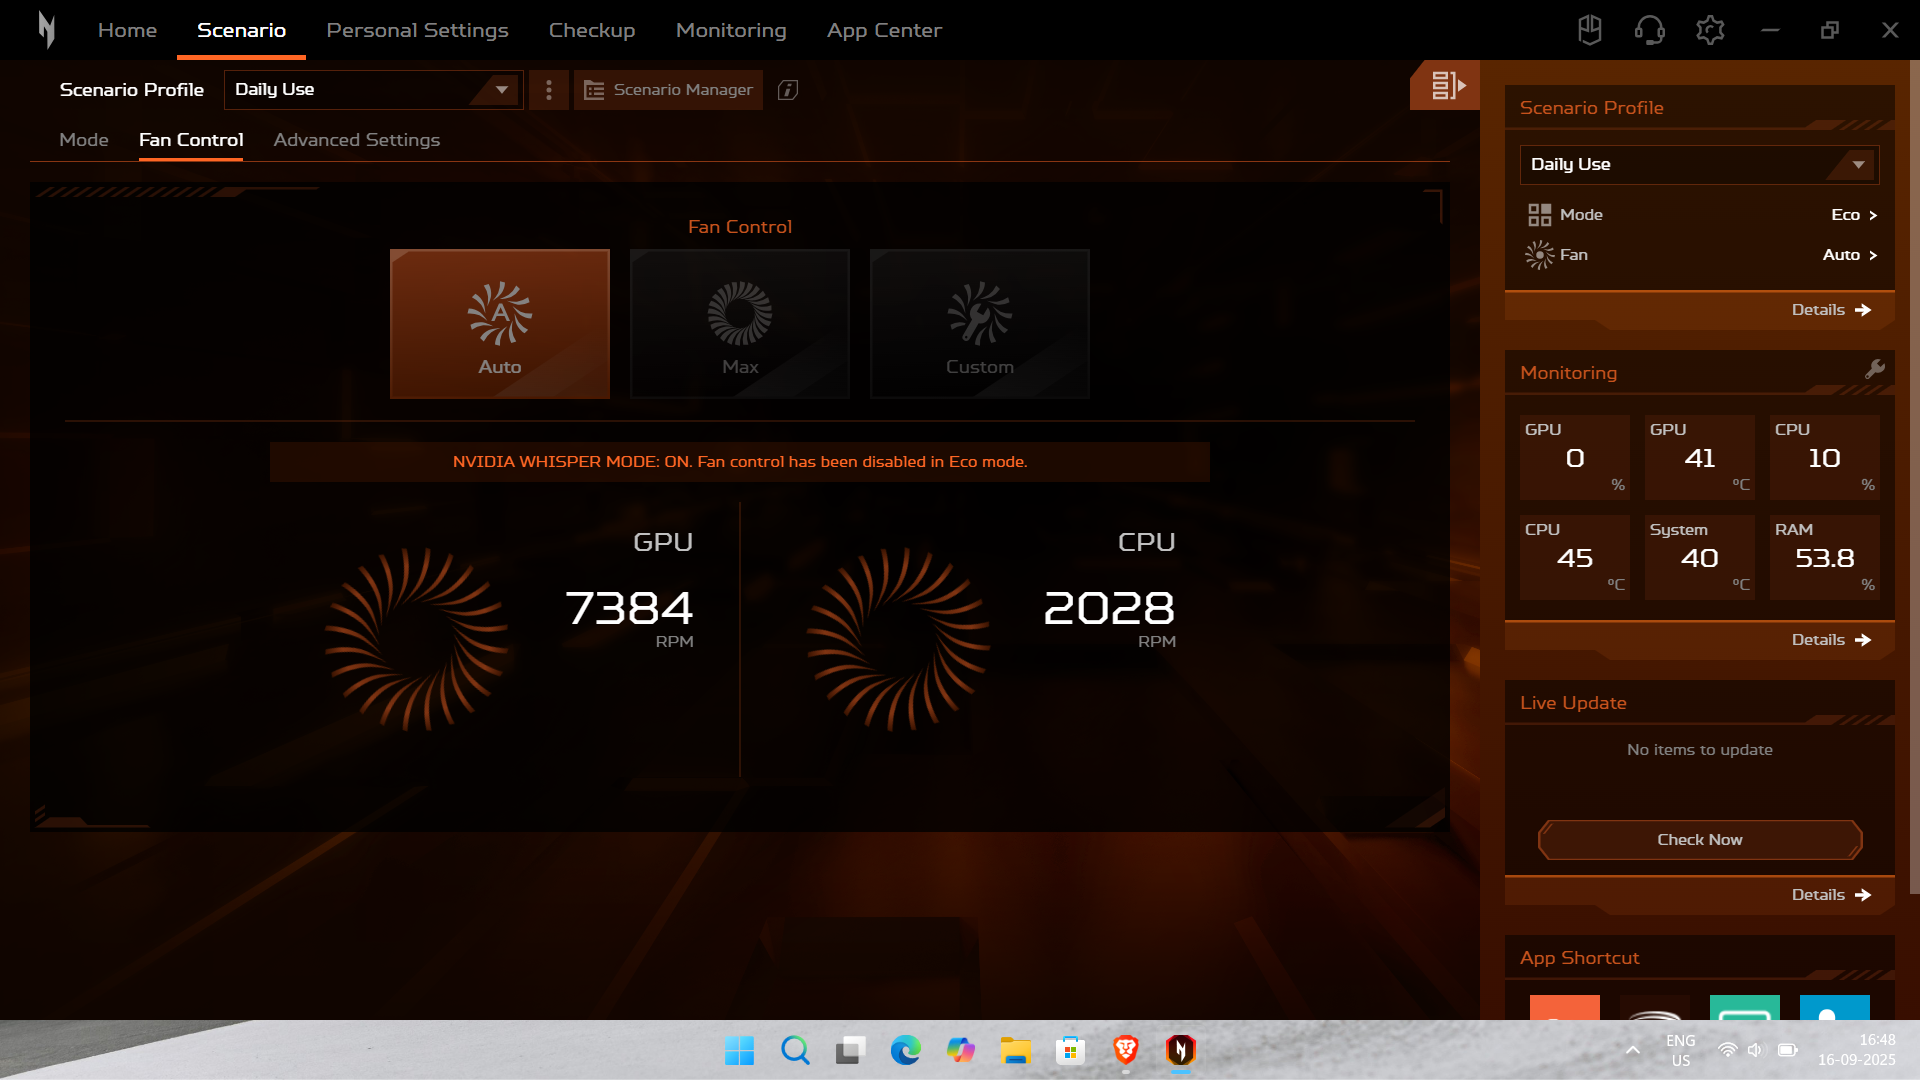Open the Monitoring top menu
The width and height of the screenshot is (1920, 1080).
click(x=730, y=30)
